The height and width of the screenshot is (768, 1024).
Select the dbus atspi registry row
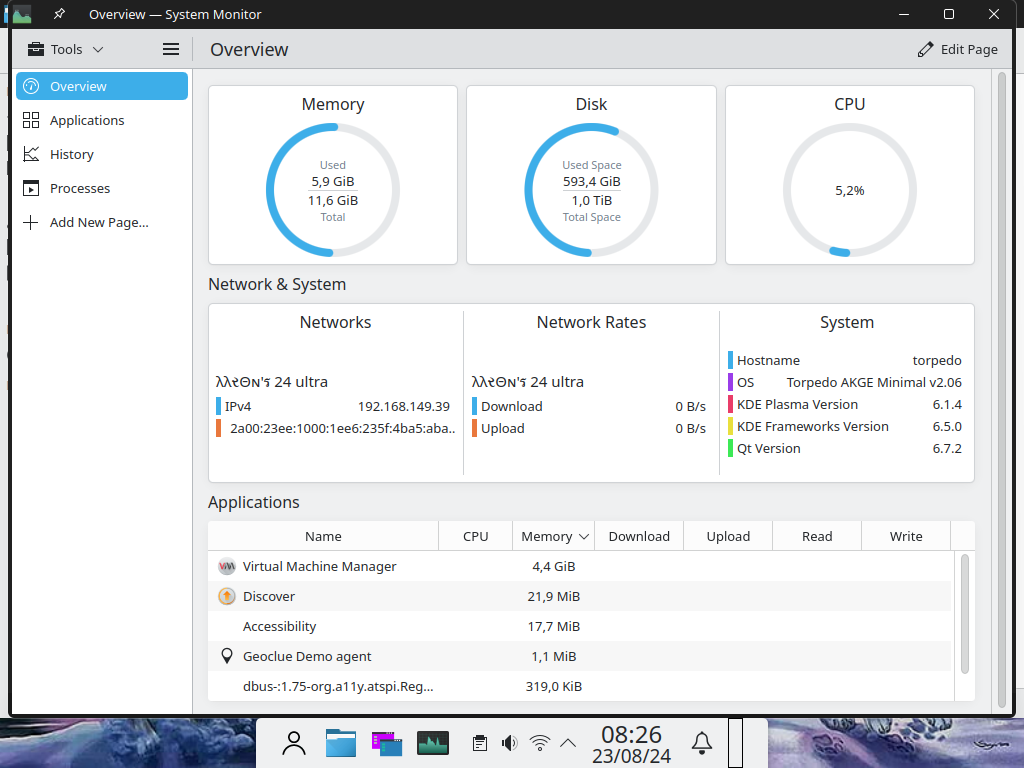581,686
